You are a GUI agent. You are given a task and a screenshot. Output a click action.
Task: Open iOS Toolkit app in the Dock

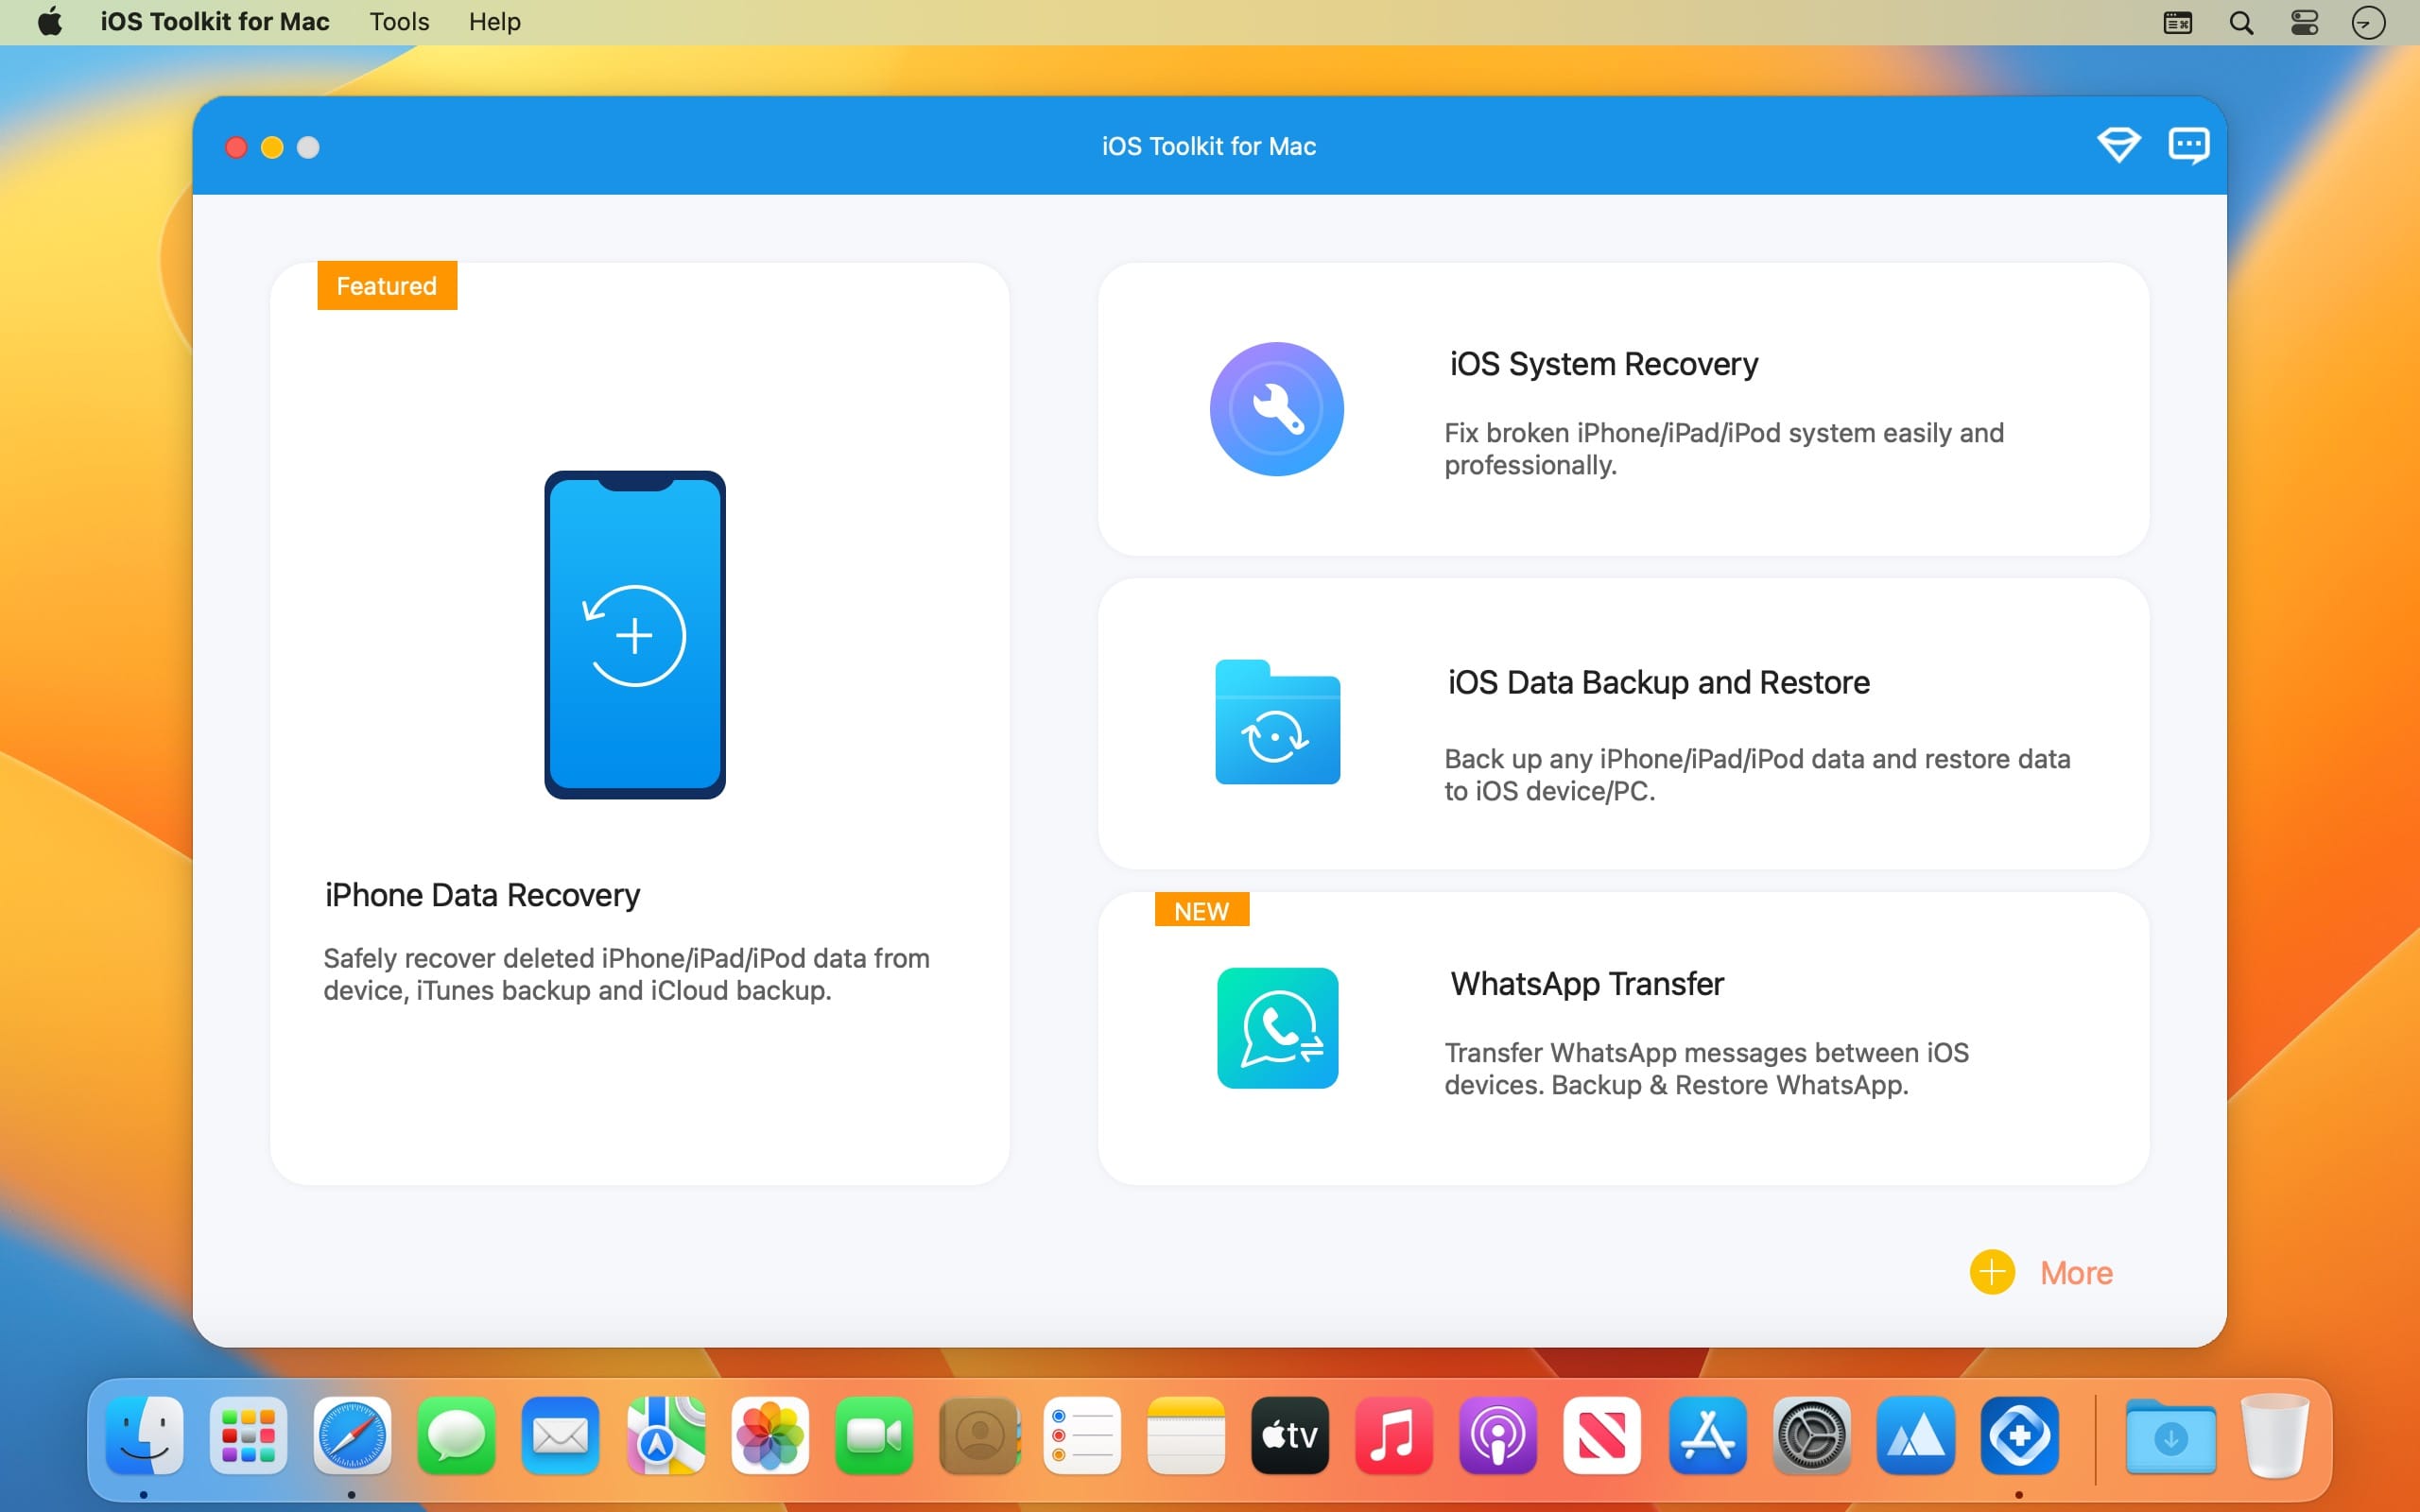[2019, 1436]
